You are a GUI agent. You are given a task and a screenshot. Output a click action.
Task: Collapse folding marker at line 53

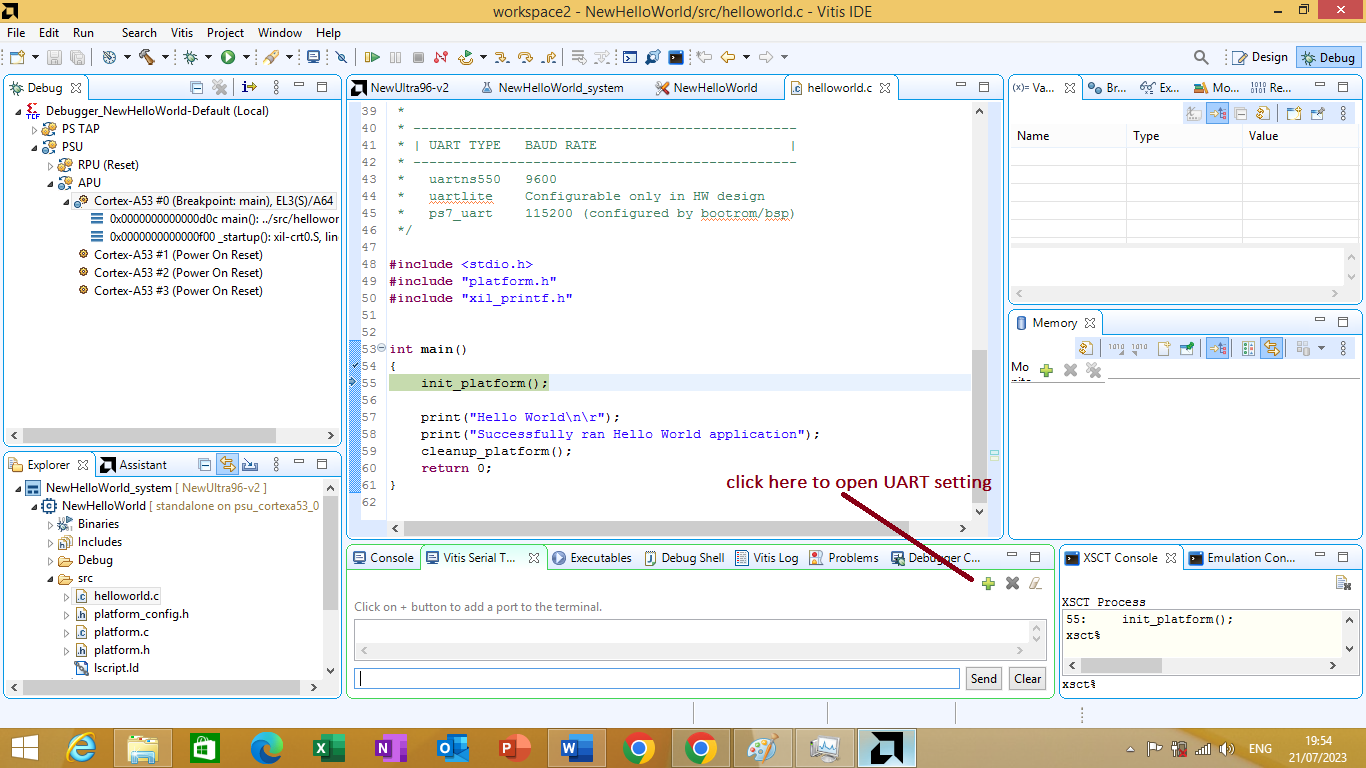(381, 348)
